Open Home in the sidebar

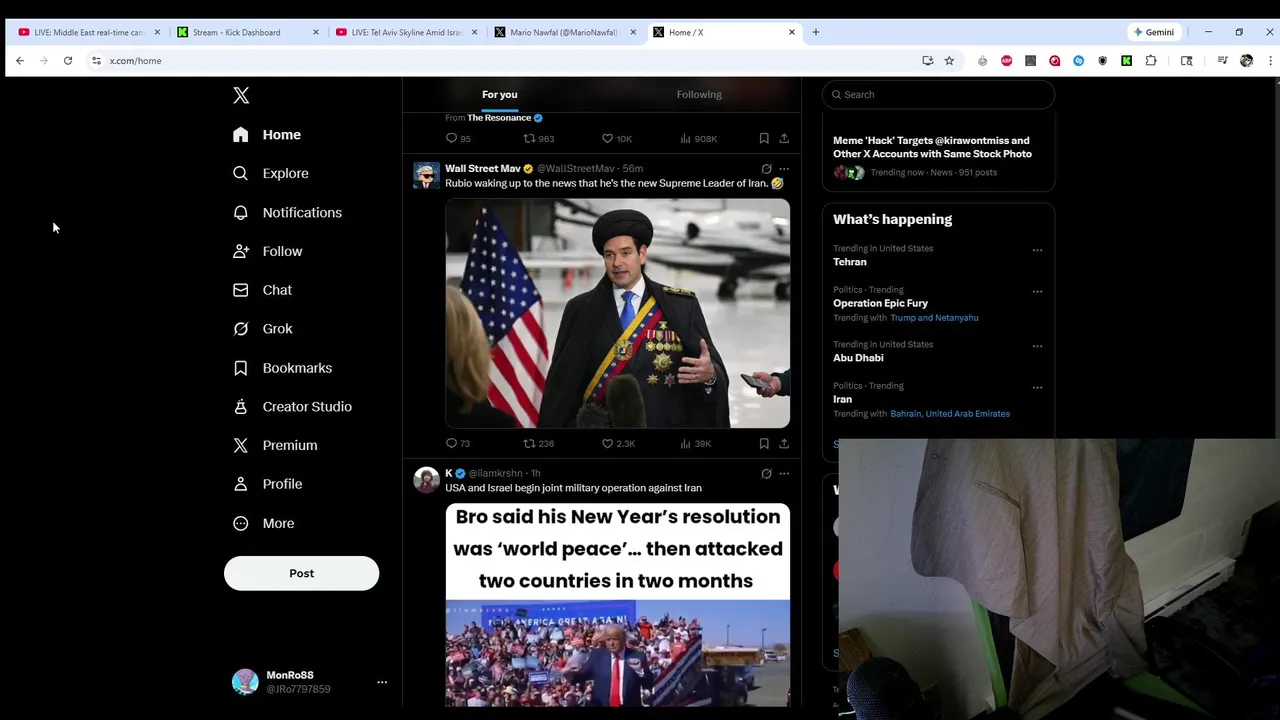click(x=267, y=134)
